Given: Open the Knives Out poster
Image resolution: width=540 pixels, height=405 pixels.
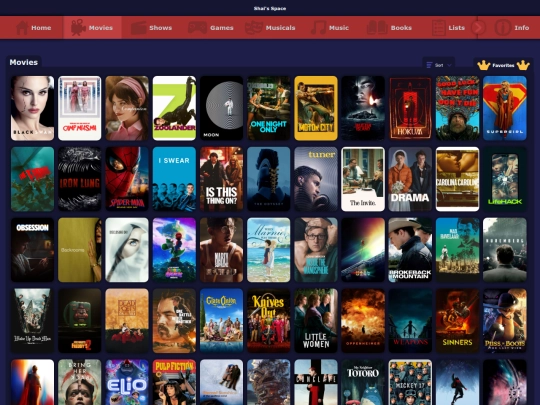Looking at the screenshot, I should tap(269, 321).
